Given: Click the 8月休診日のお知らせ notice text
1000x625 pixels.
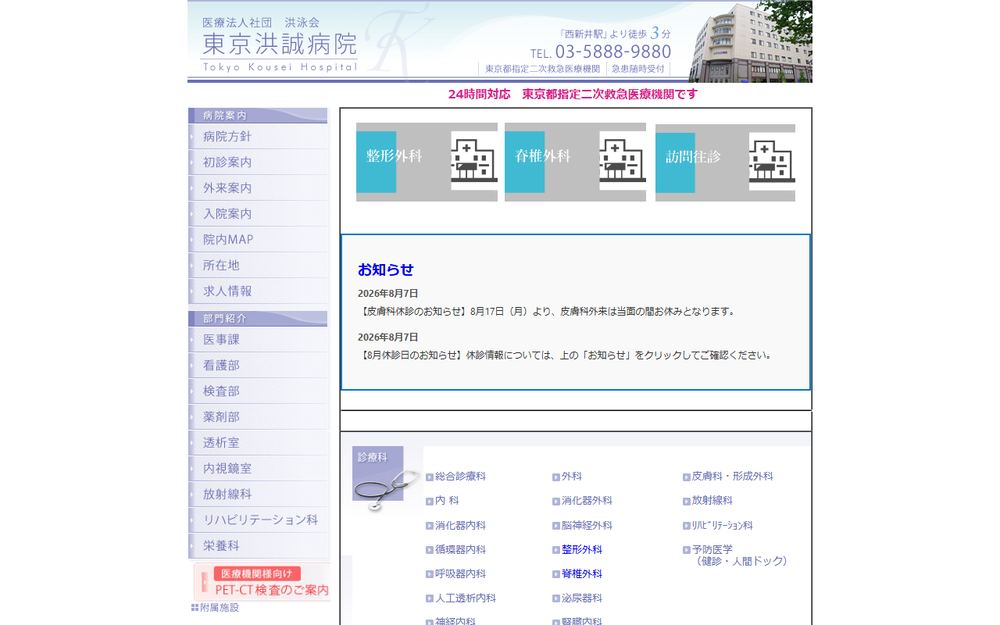Looking at the screenshot, I should pyautogui.click(x=565, y=355).
